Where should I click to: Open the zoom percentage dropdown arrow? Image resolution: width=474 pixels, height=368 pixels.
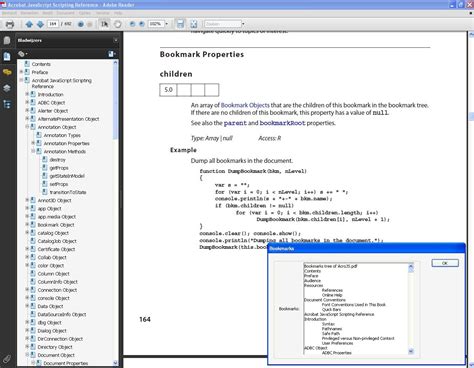tap(166, 24)
